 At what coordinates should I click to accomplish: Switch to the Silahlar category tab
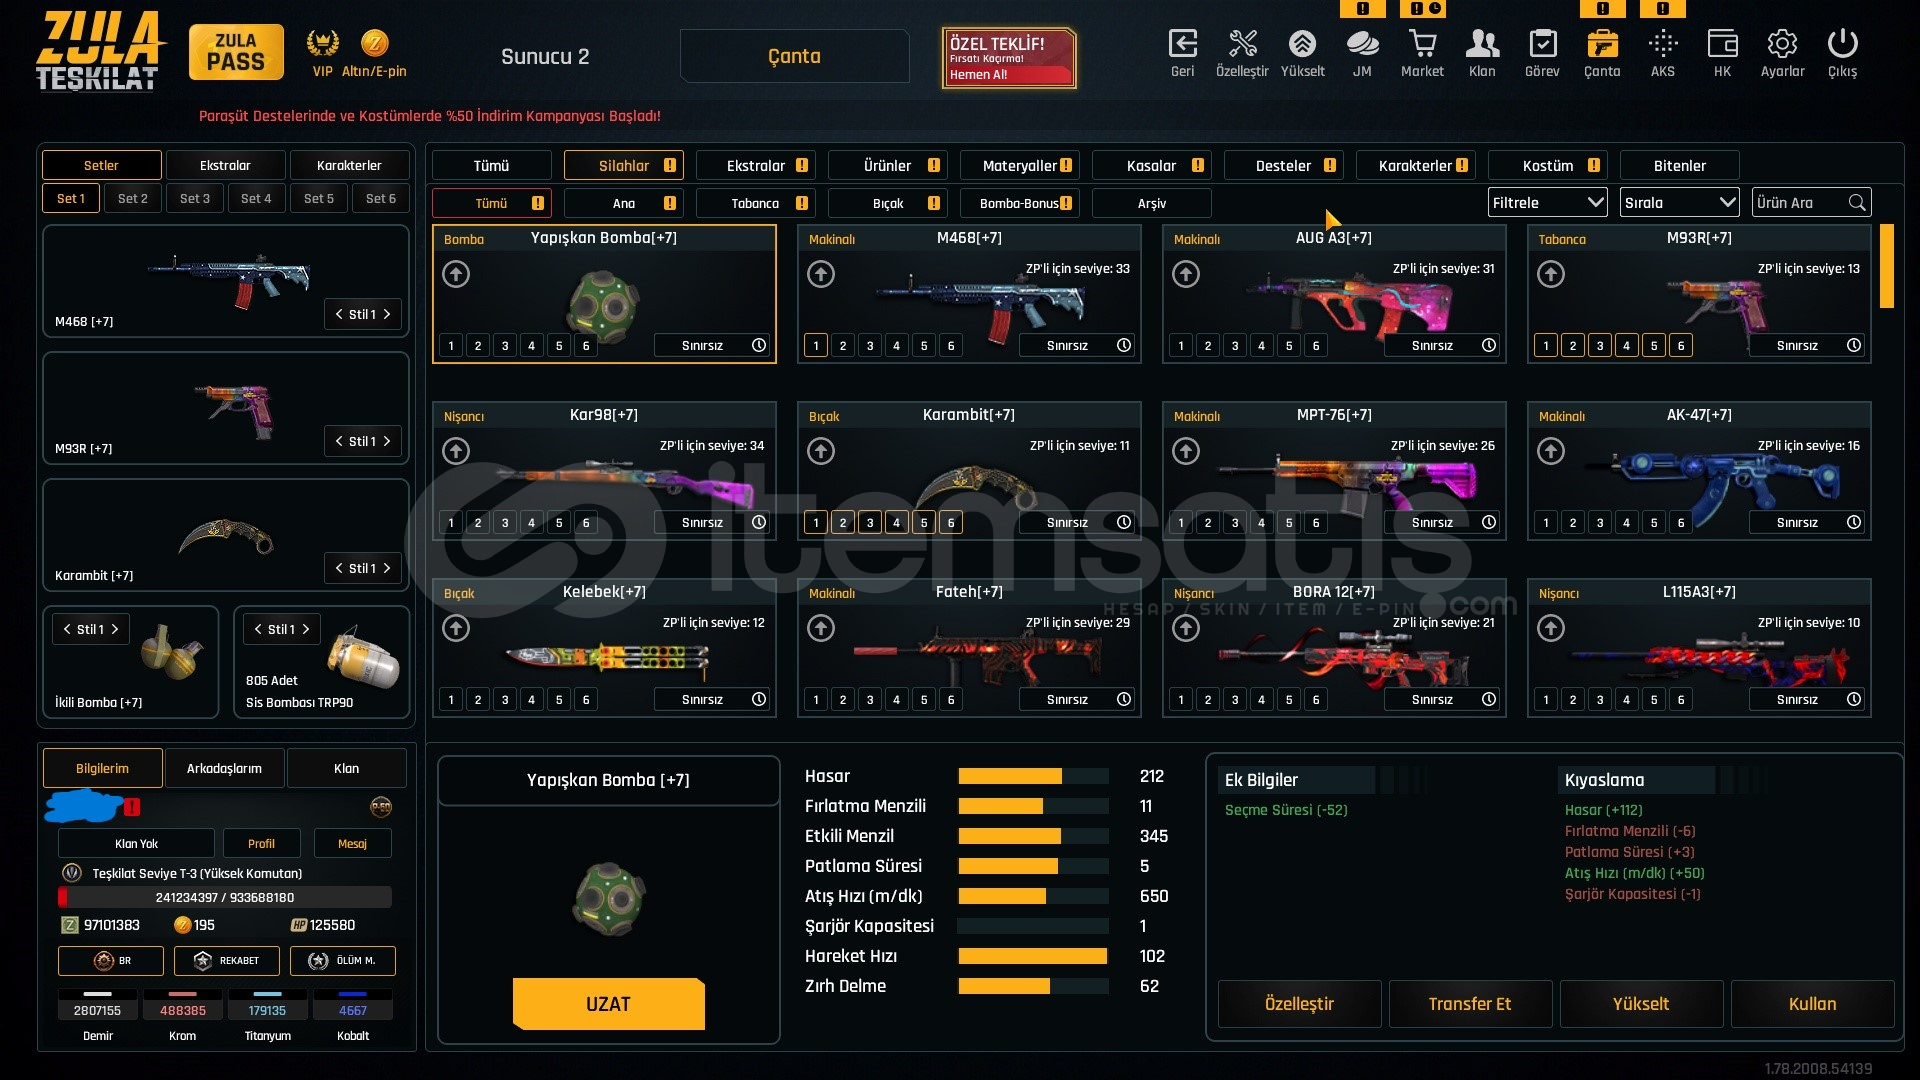click(x=623, y=165)
